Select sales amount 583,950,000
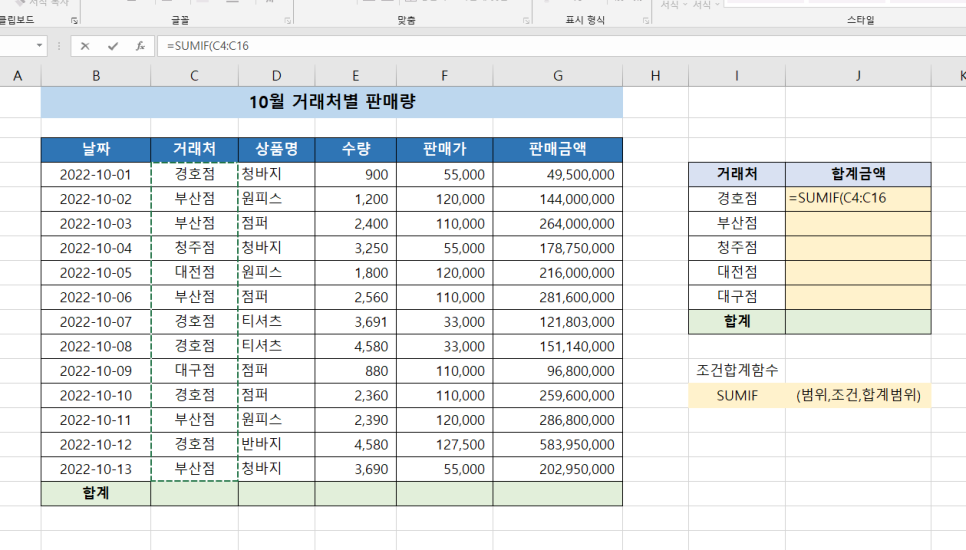Screen dimensions: 966x550 (x=558, y=445)
